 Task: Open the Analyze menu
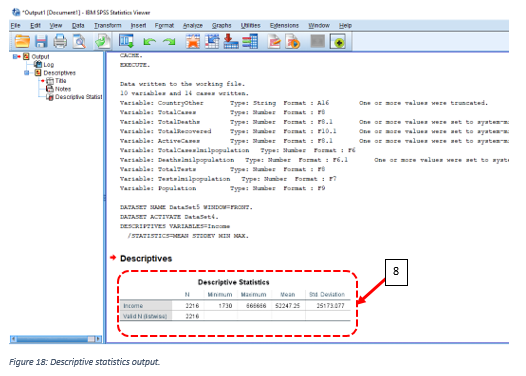tap(193, 25)
